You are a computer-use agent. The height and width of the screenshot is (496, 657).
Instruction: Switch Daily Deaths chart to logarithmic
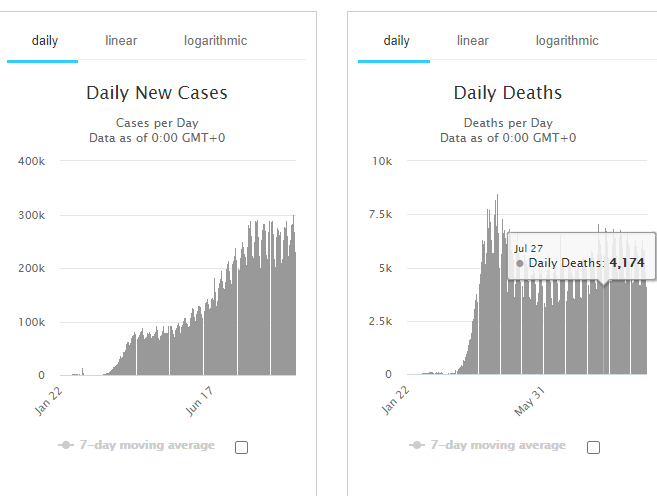tap(567, 41)
